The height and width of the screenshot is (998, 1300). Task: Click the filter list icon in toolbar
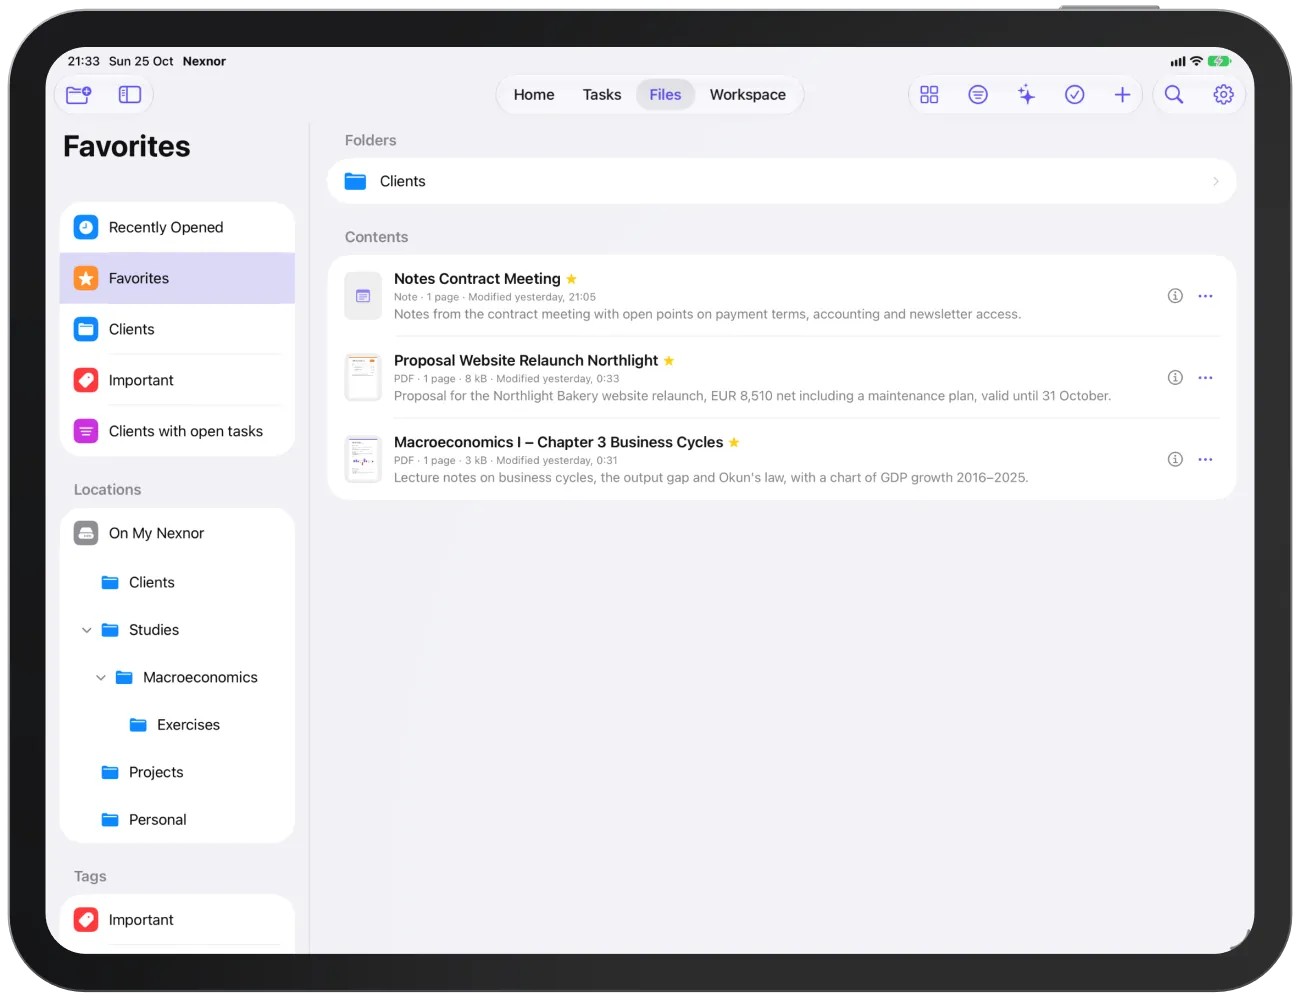[978, 95]
